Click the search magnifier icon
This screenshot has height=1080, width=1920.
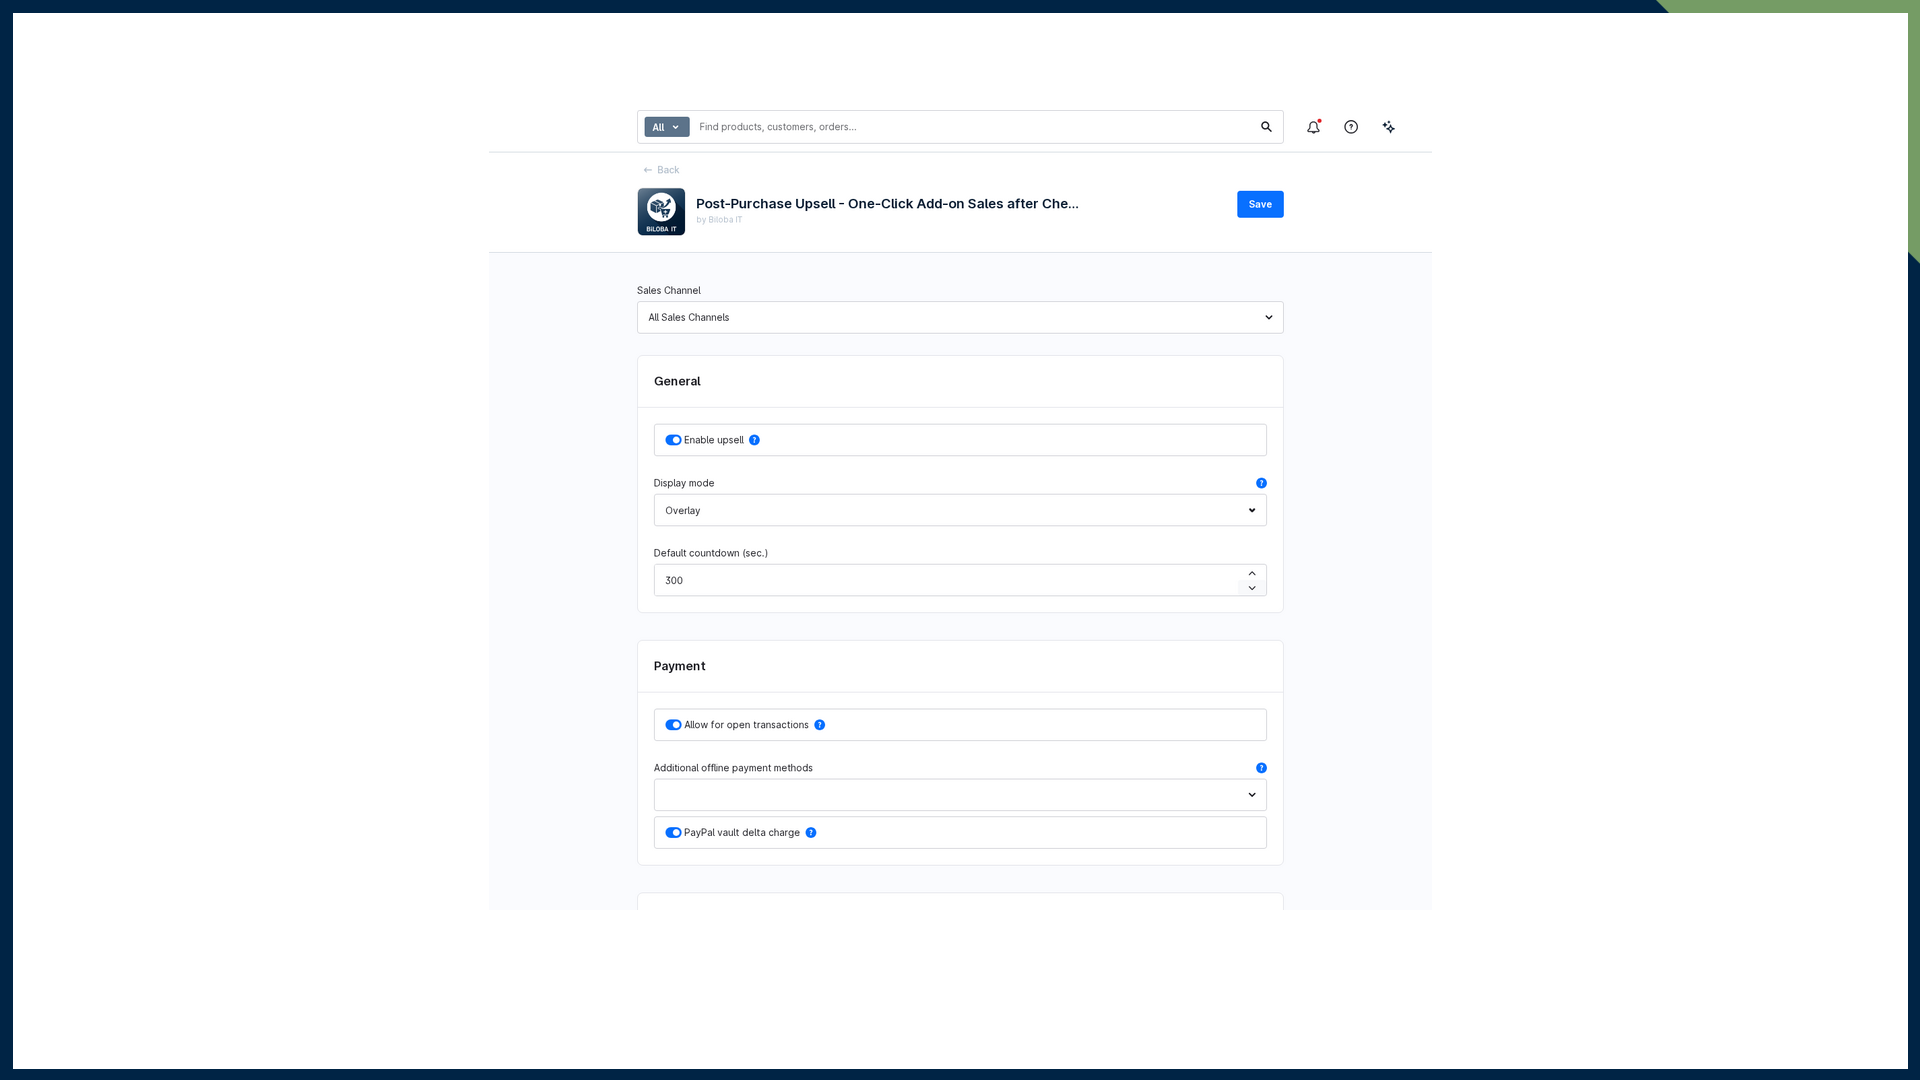coord(1266,127)
